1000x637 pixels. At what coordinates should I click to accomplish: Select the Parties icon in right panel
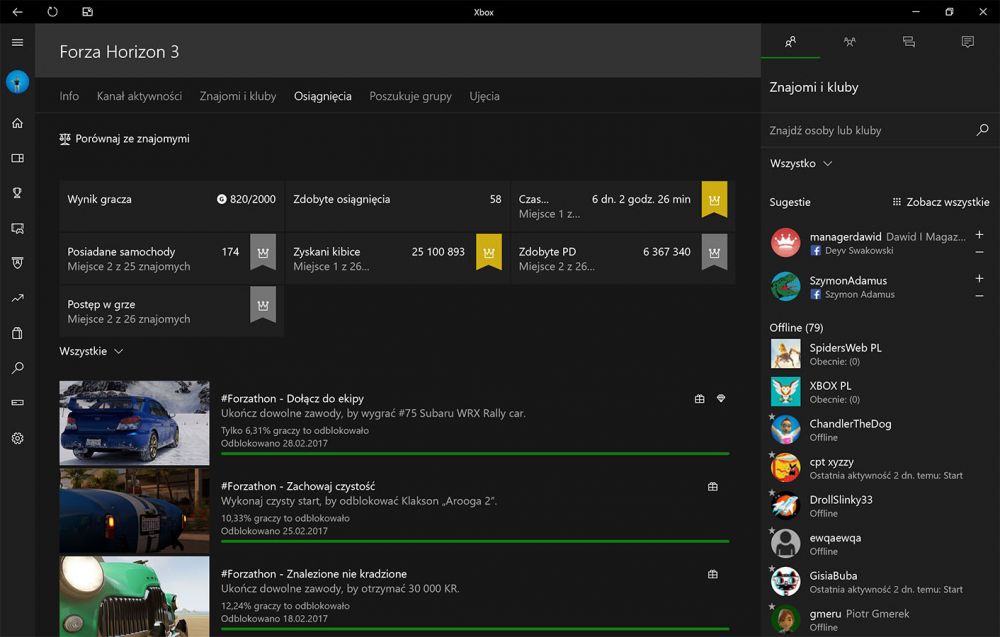tap(849, 41)
